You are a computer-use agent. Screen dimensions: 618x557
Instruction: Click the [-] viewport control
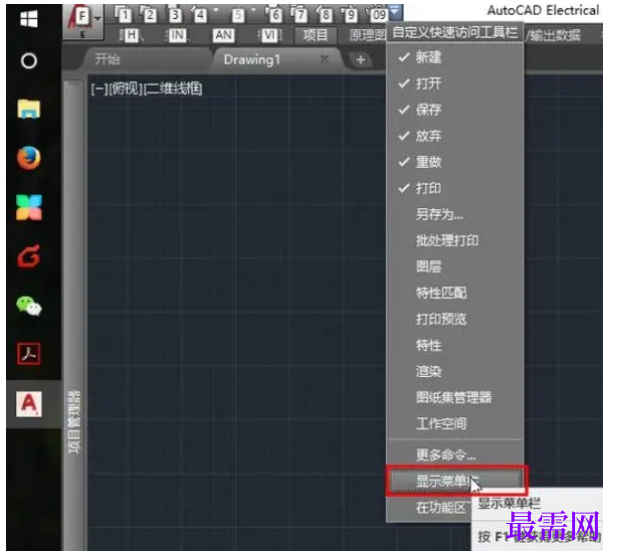pyautogui.click(x=98, y=89)
